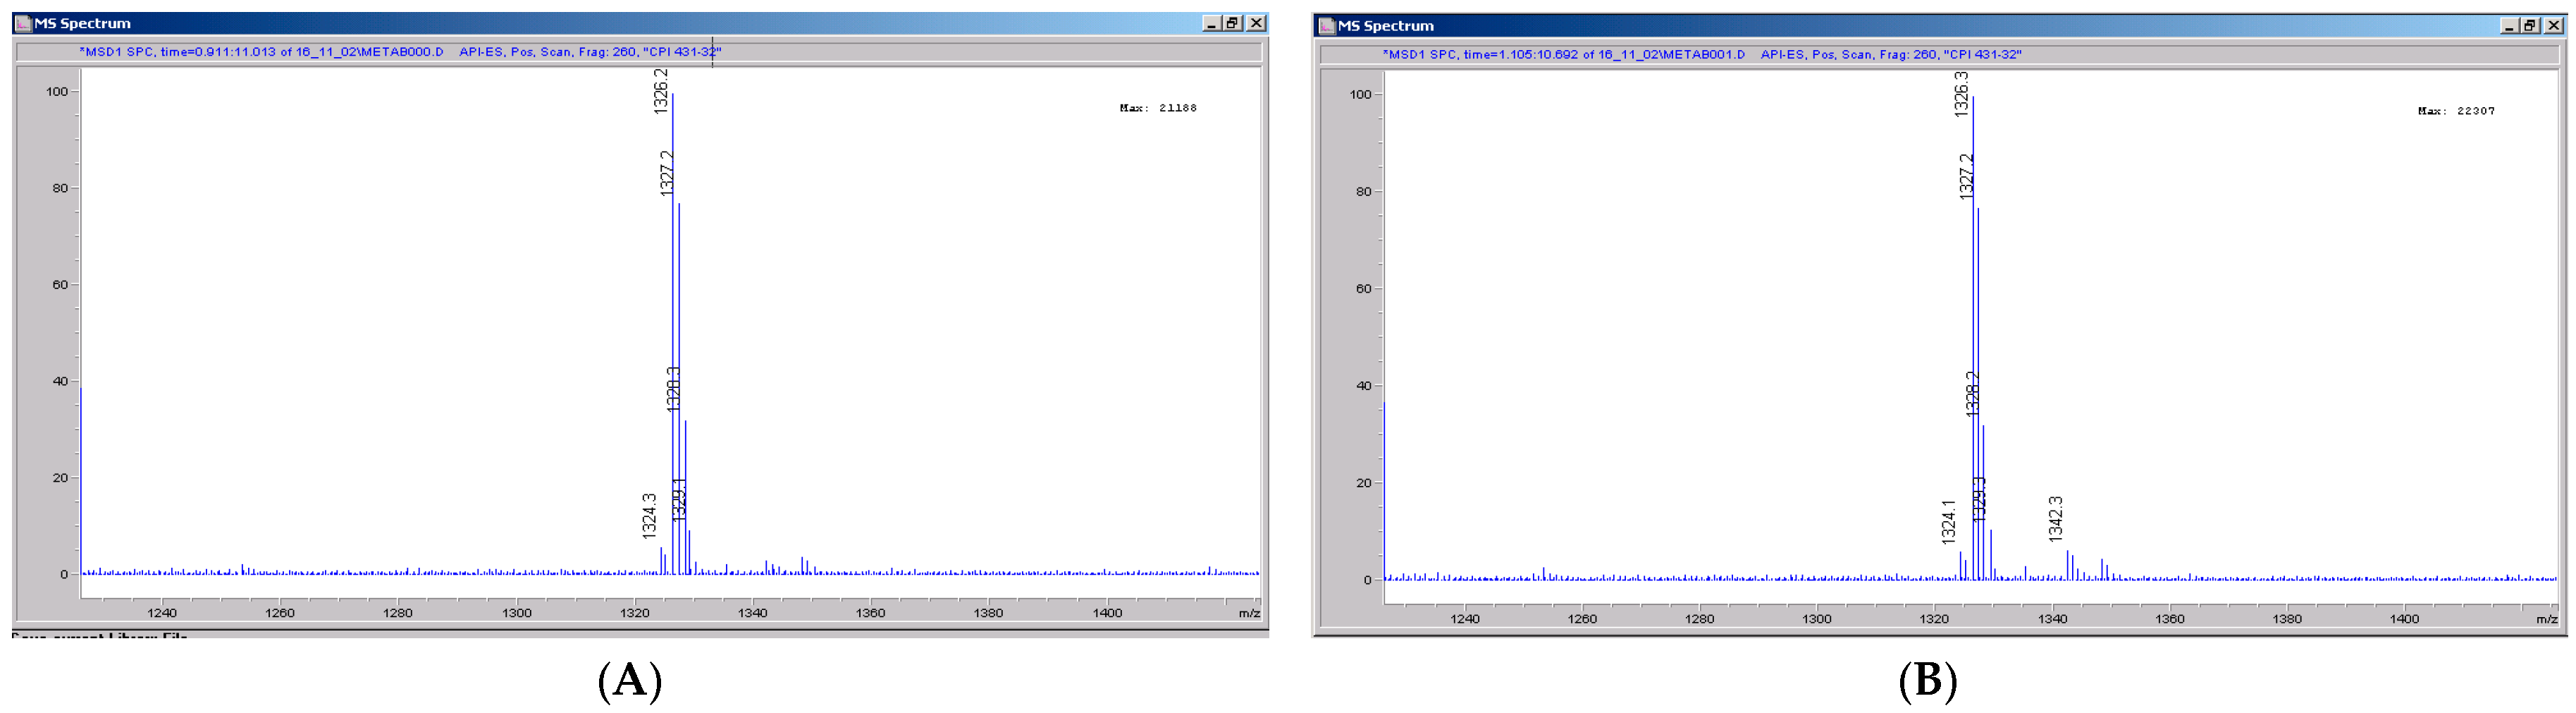Image resolution: width=2576 pixels, height=713 pixels.
Task: Click the MS Spectrum icon in right window title bar
Action: [1327, 26]
